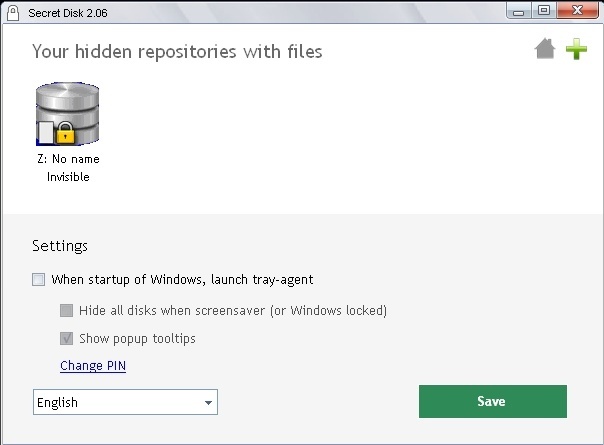Viewport: 604px width, 445px height.
Task: Click the 'Invisible' status text
Action: [x=68, y=177]
